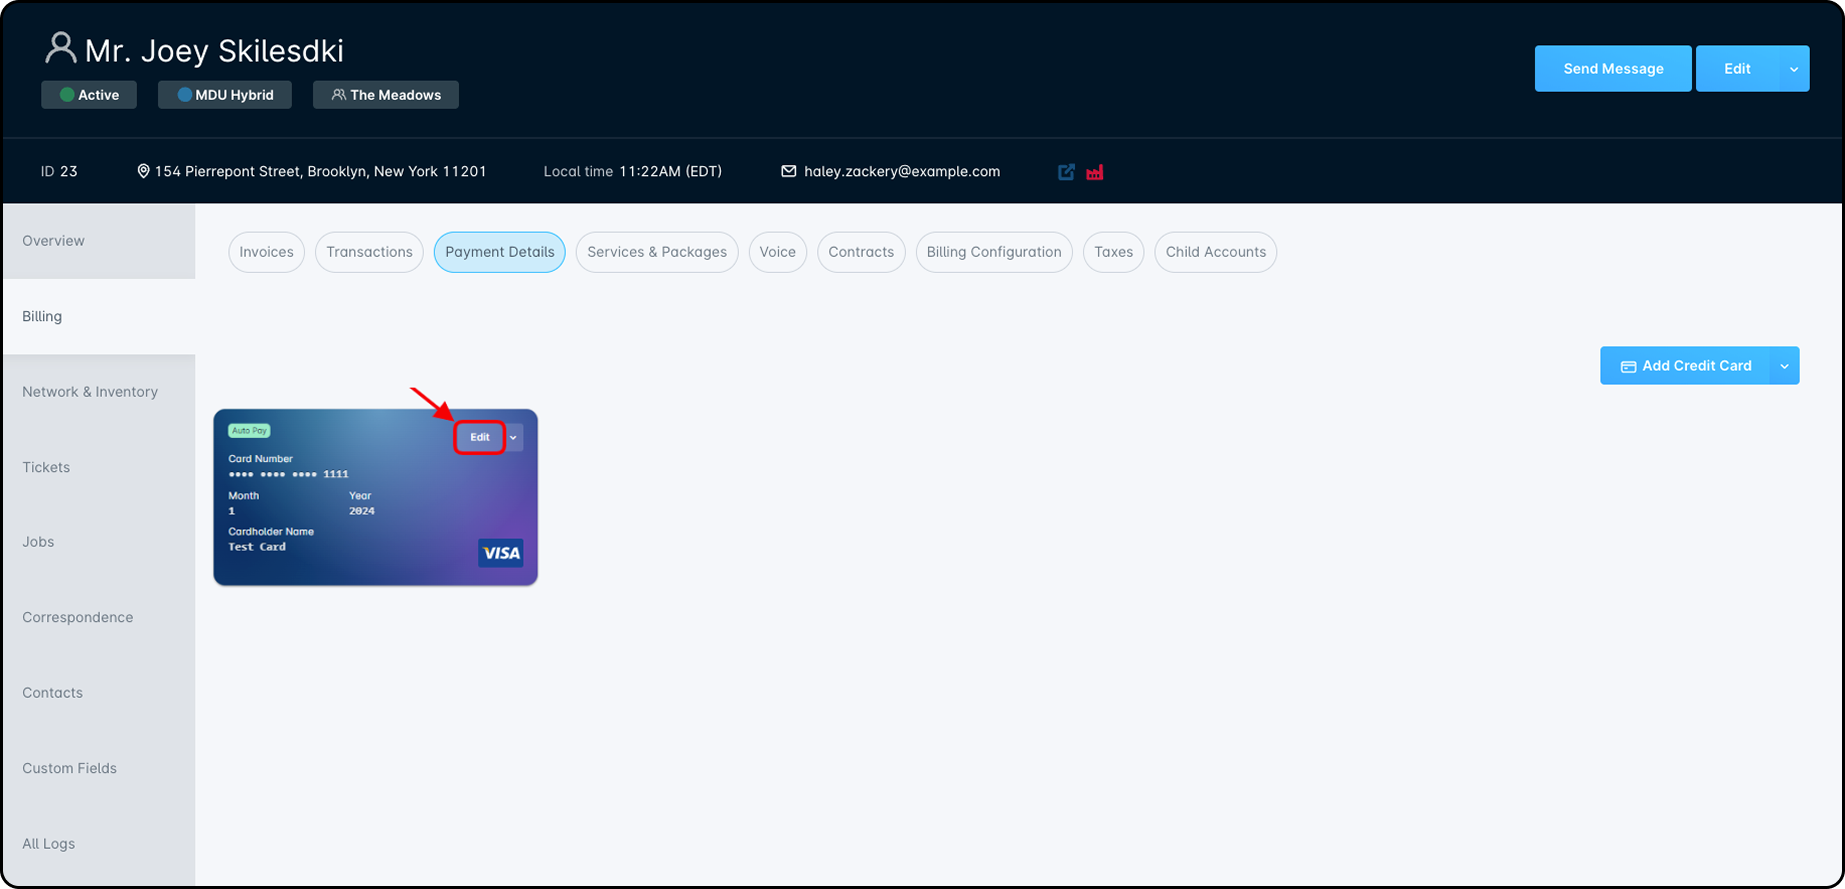Open Correspondence in the sidebar

[x=99, y=618]
